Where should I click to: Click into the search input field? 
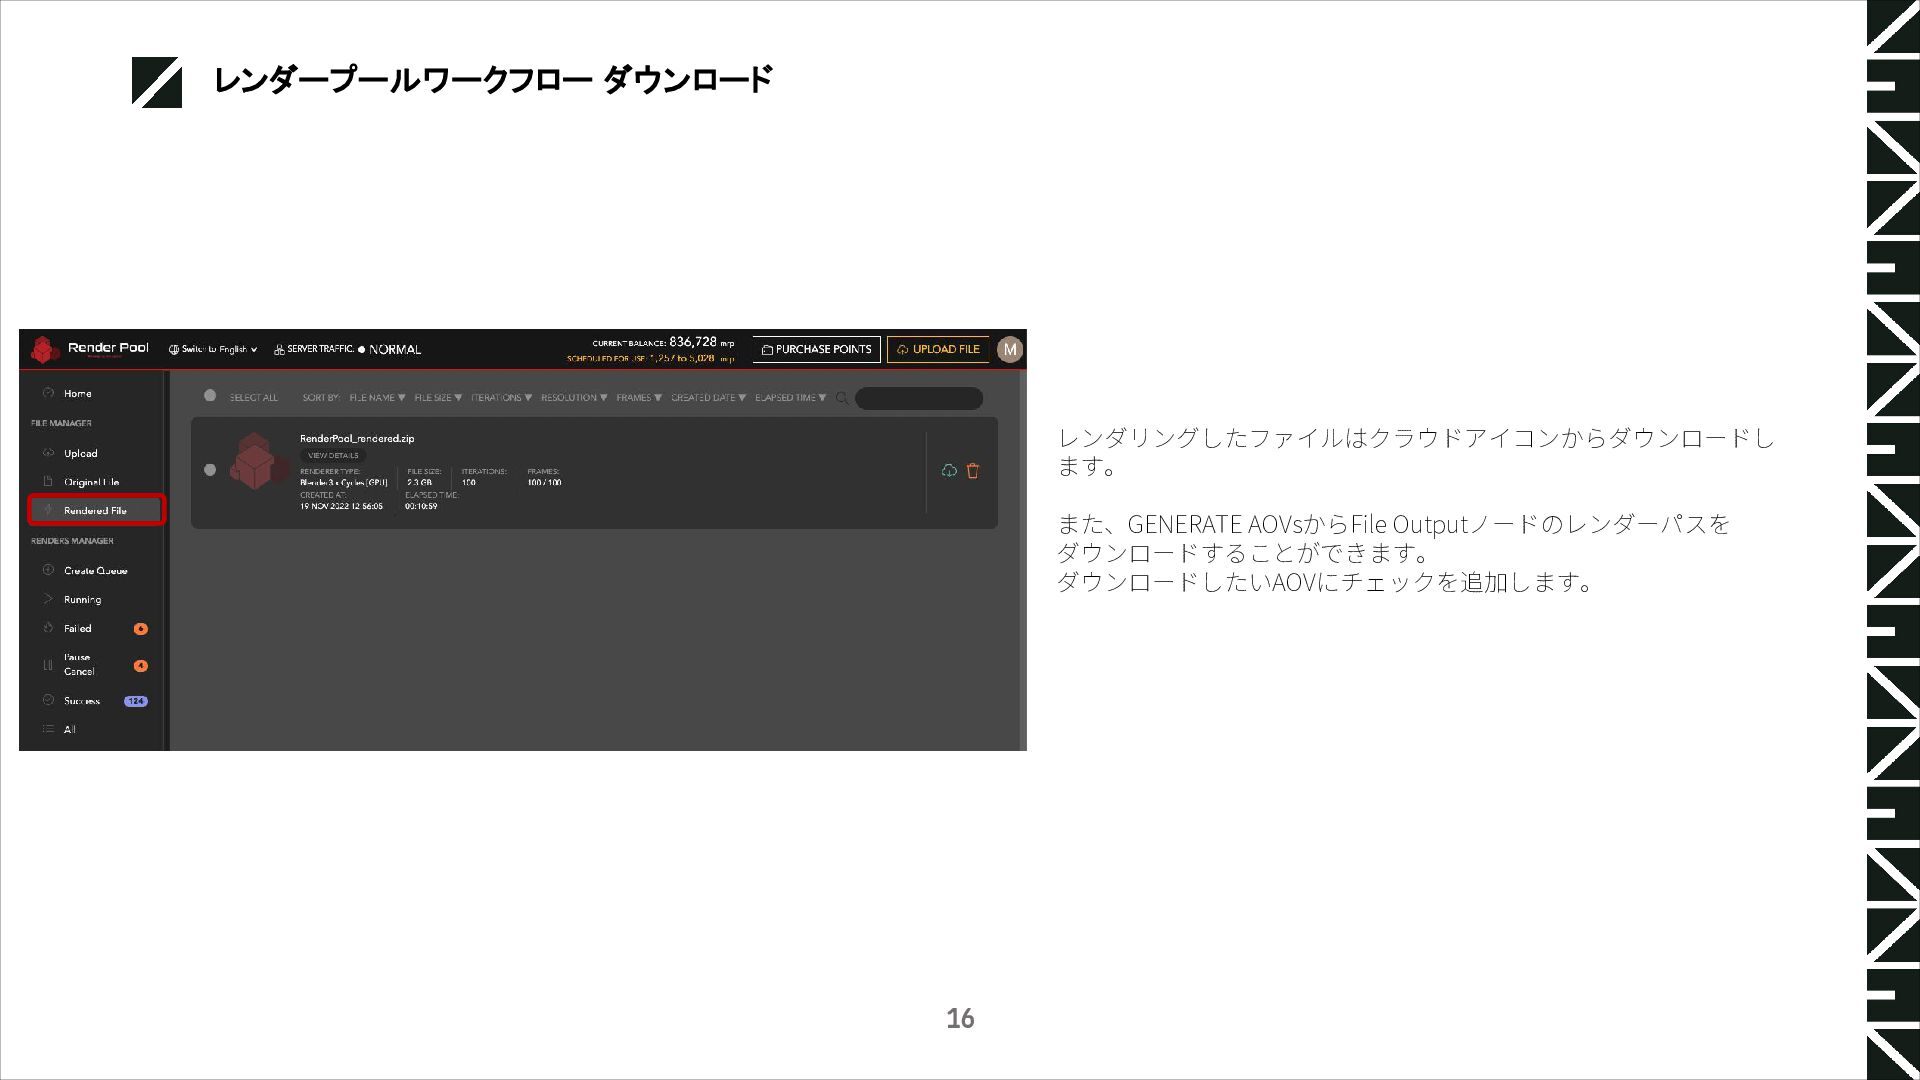click(918, 398)
